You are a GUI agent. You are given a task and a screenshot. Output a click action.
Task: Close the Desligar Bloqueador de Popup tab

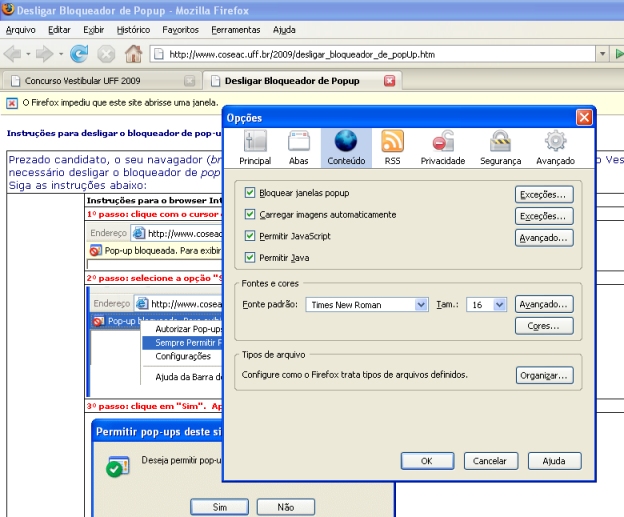[389, 81]
